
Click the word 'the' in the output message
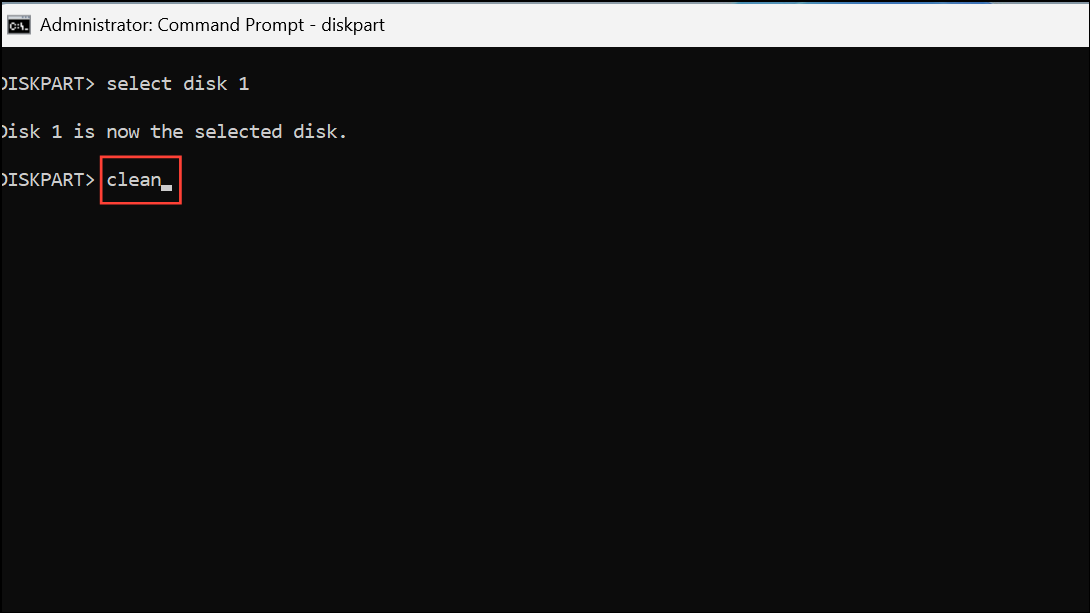click(x=167, y=131)
